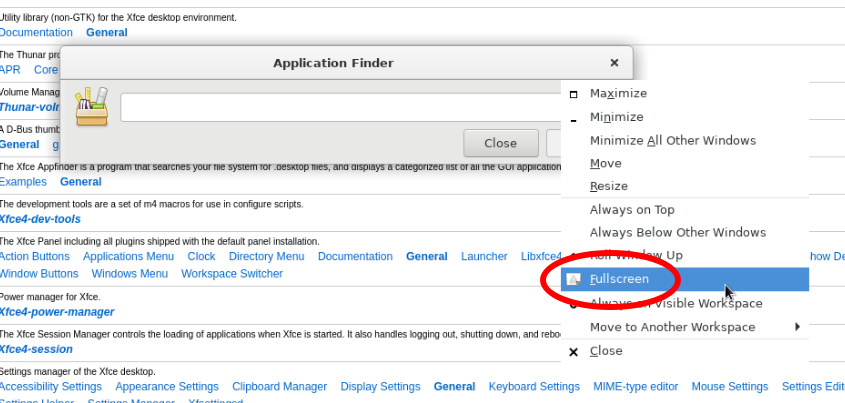Choose Move from the window menu
845x403 pixels.
(x=606, y=164)
